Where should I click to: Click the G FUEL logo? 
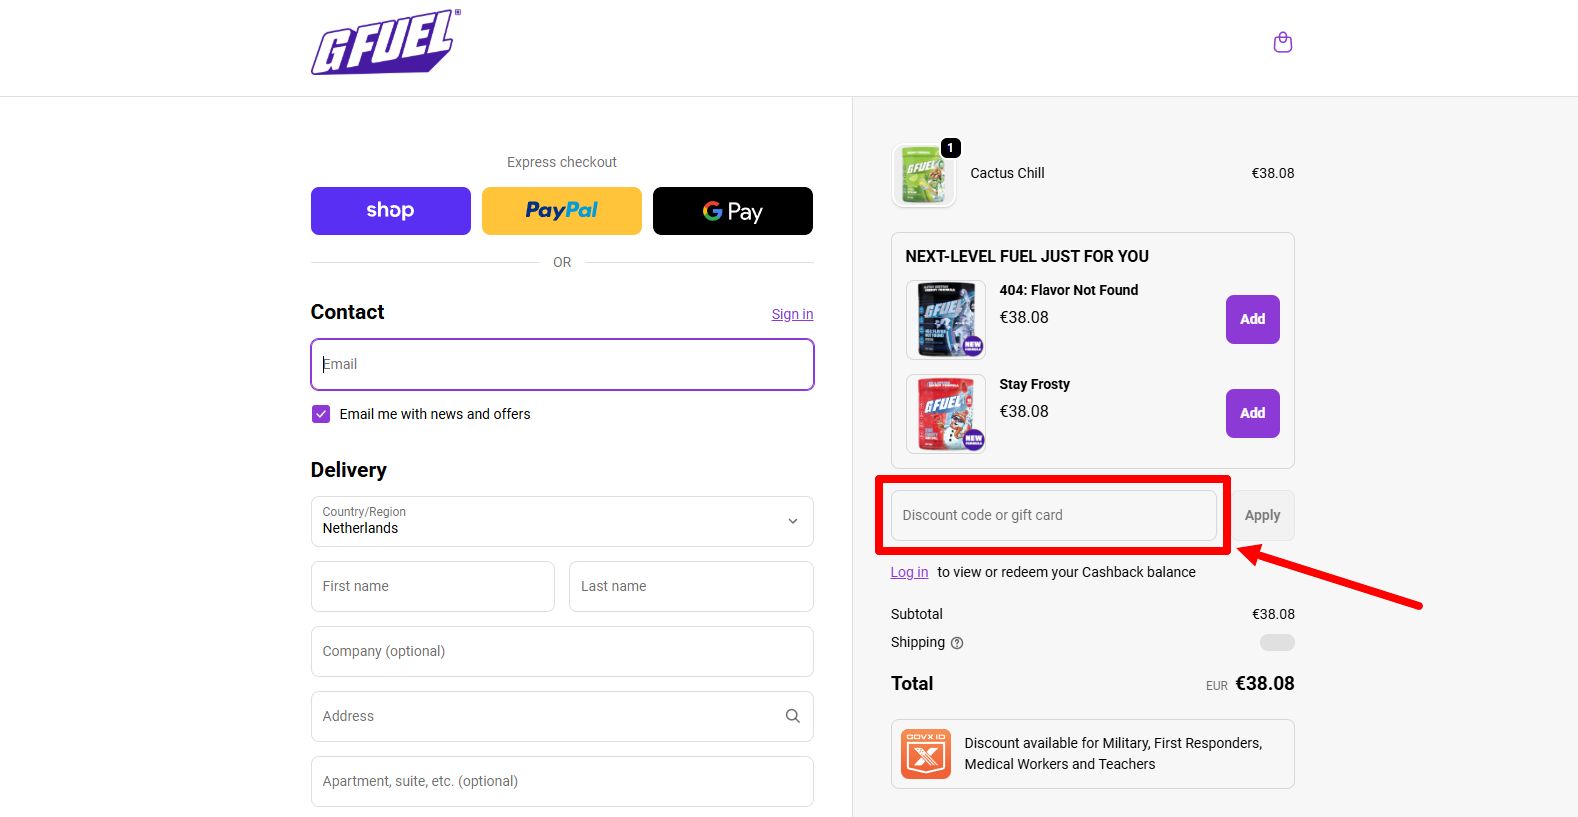coord(386,42)
